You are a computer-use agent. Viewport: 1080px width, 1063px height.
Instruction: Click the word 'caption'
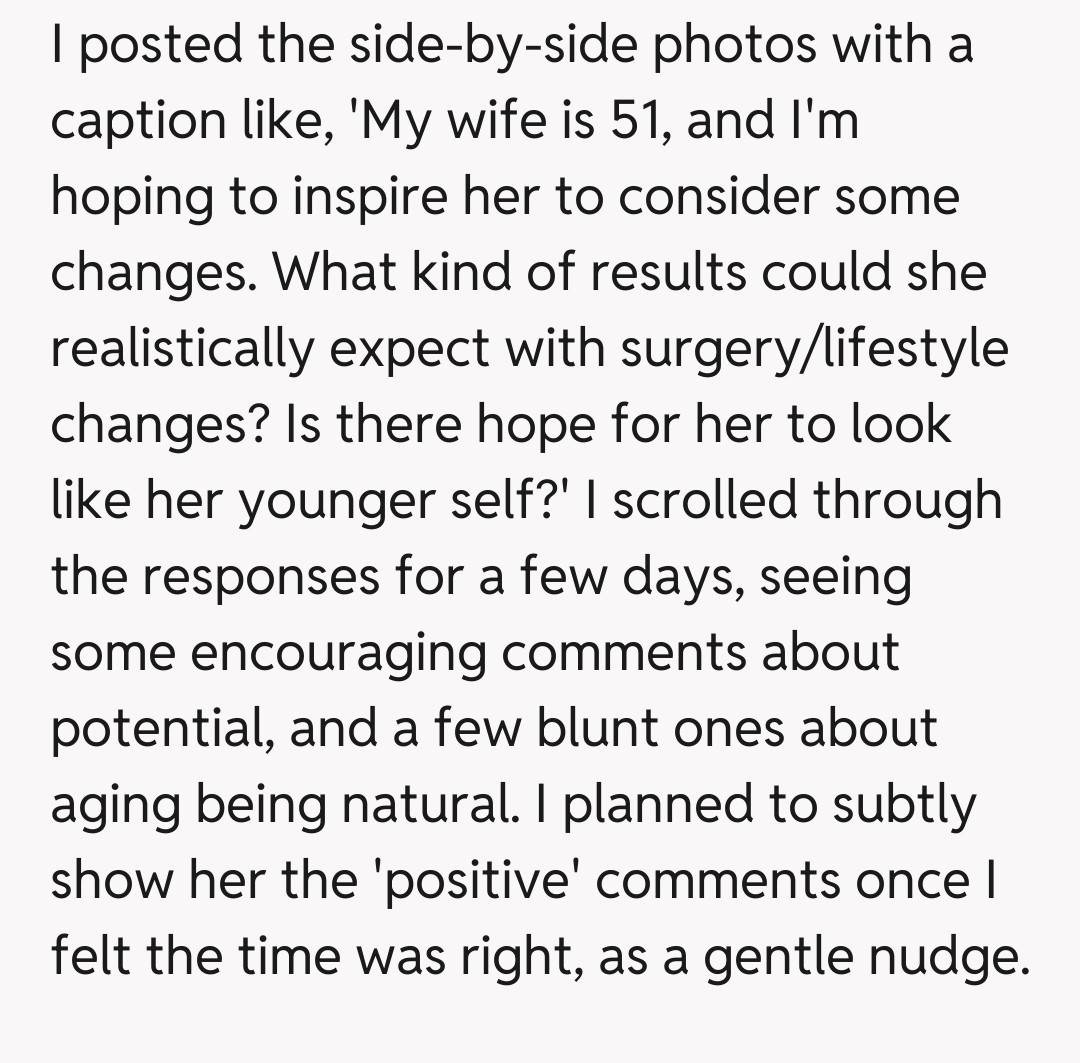135,122
